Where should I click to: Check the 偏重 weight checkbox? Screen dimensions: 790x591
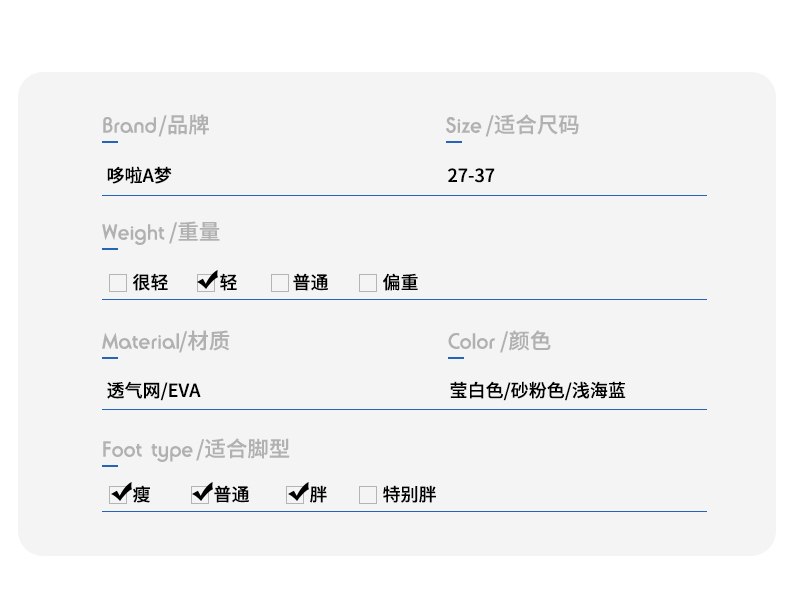tap(368, 283)
